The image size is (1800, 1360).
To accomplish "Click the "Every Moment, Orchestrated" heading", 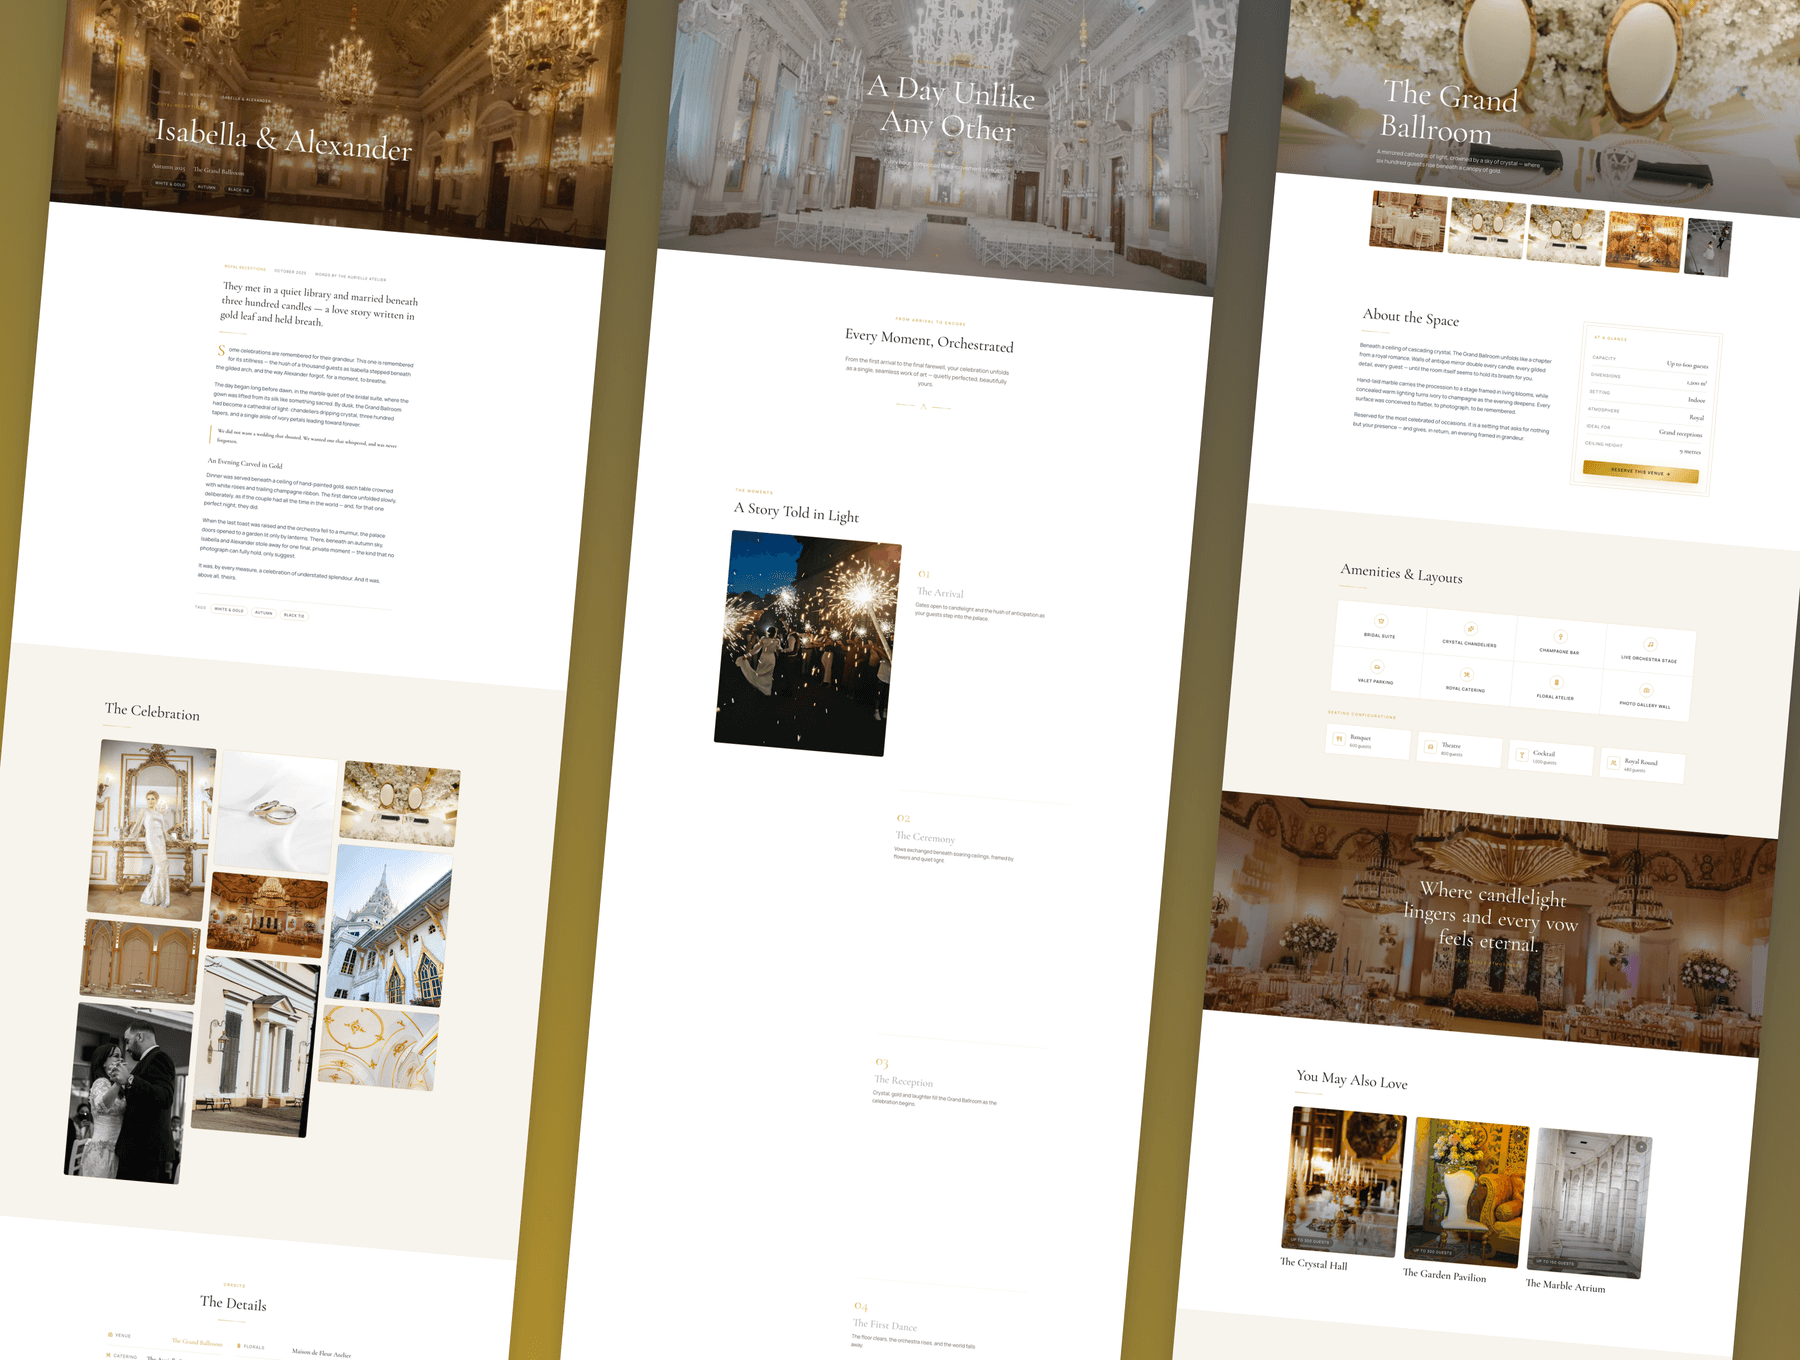I will (x=929, y=340).
